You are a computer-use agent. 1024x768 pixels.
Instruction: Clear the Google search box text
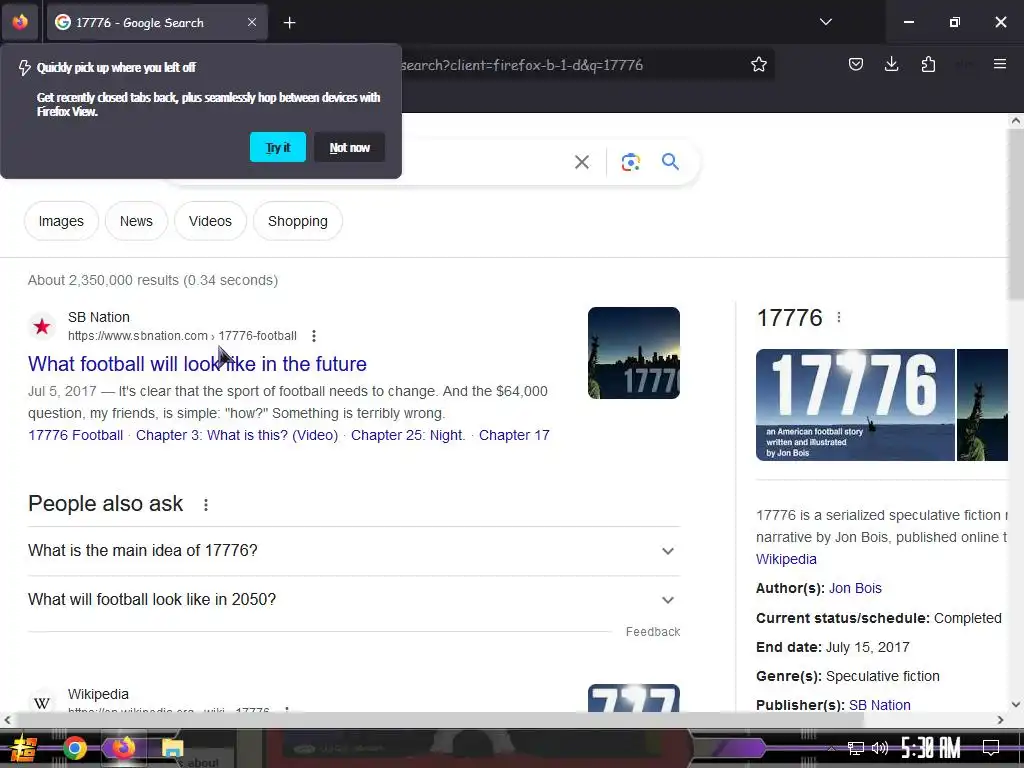tap(582, 162)
